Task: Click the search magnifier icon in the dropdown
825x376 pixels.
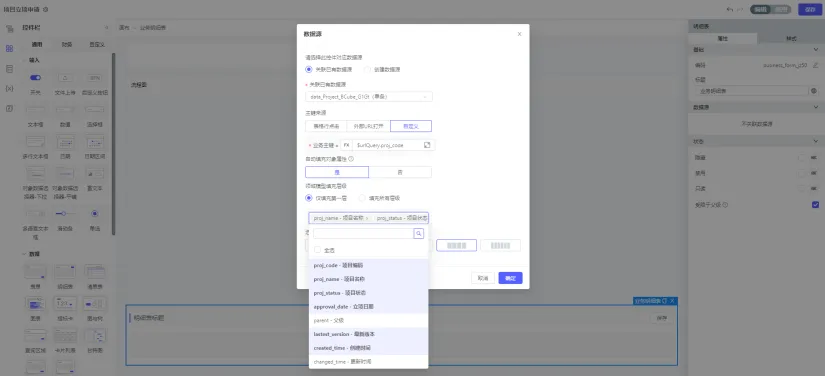Action: point(418,233)
